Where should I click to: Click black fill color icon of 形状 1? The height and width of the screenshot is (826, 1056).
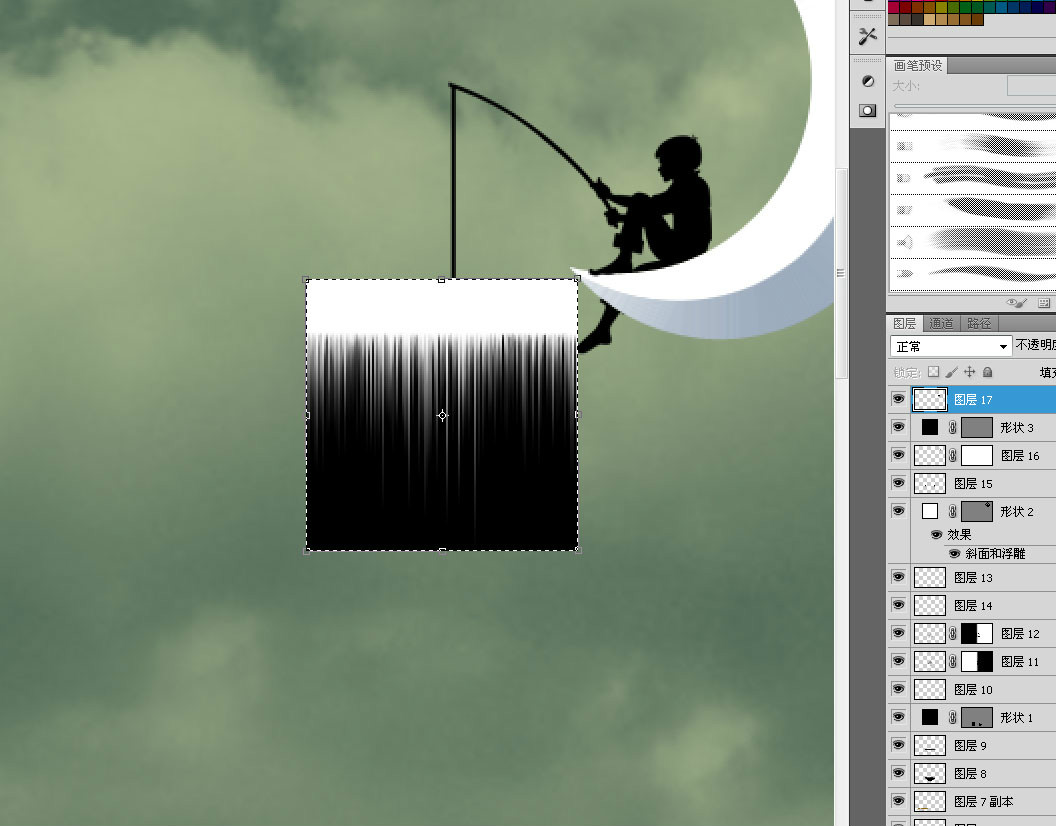click(930, 718)
